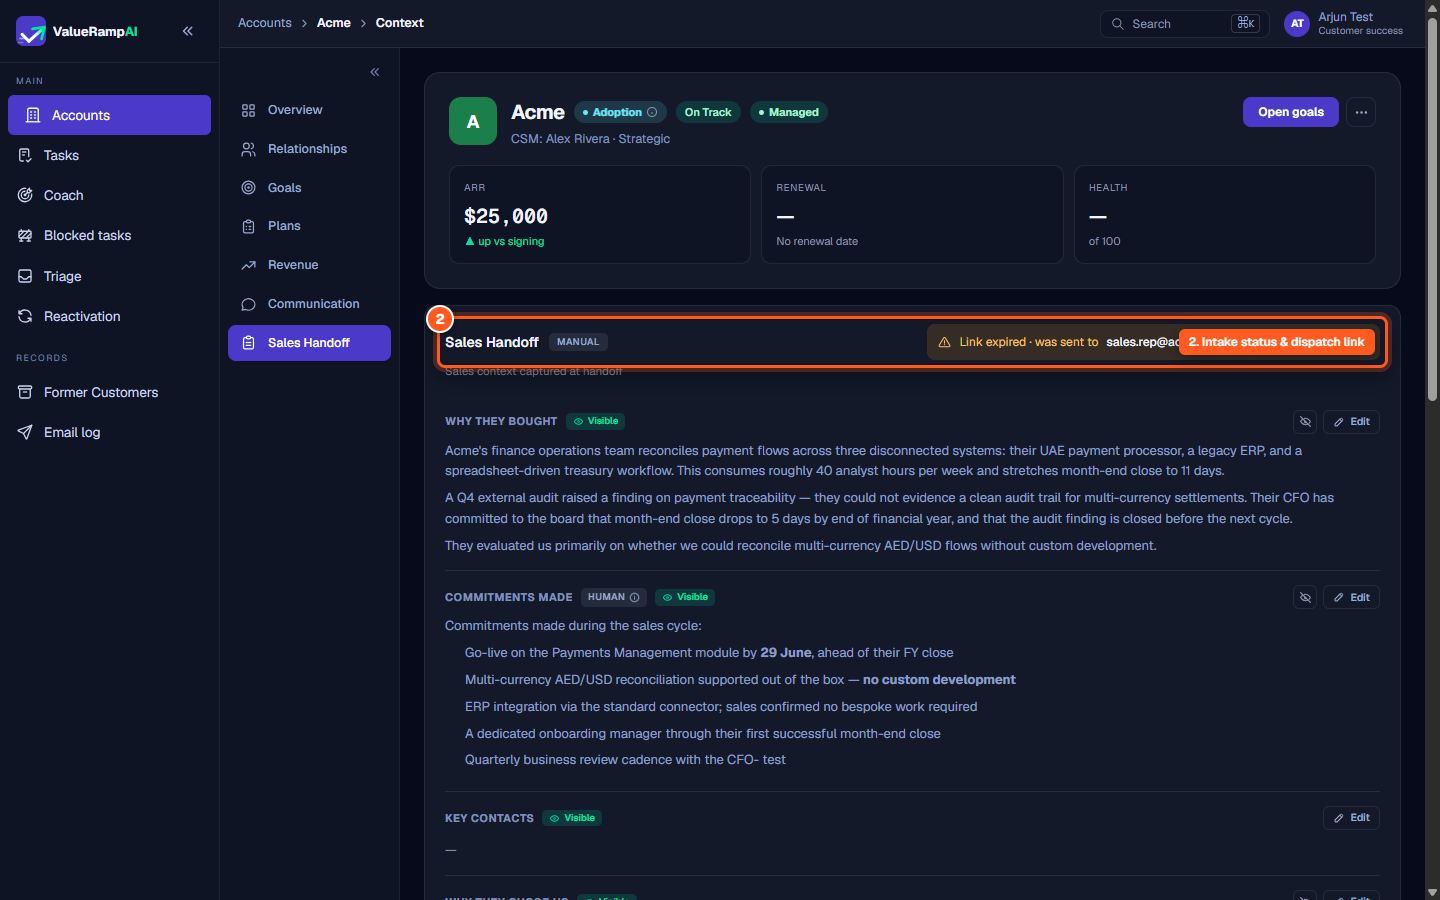Click the Former Customers archive icon
This screenshot has width=1440, height=900.
pos(25,392)
